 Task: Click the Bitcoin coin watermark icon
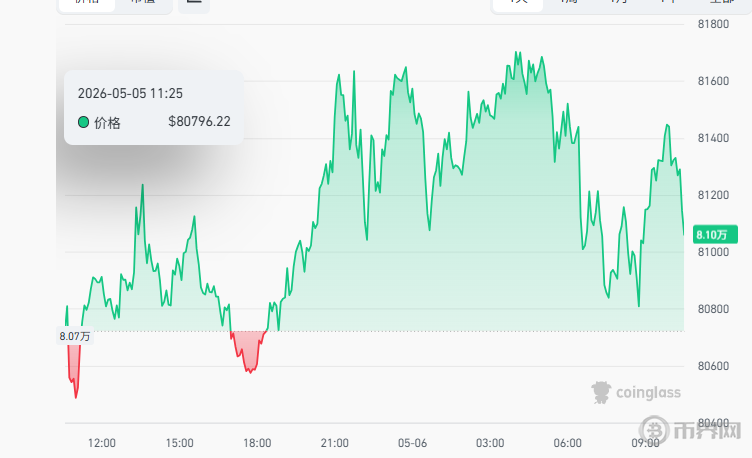click(654, 430)
